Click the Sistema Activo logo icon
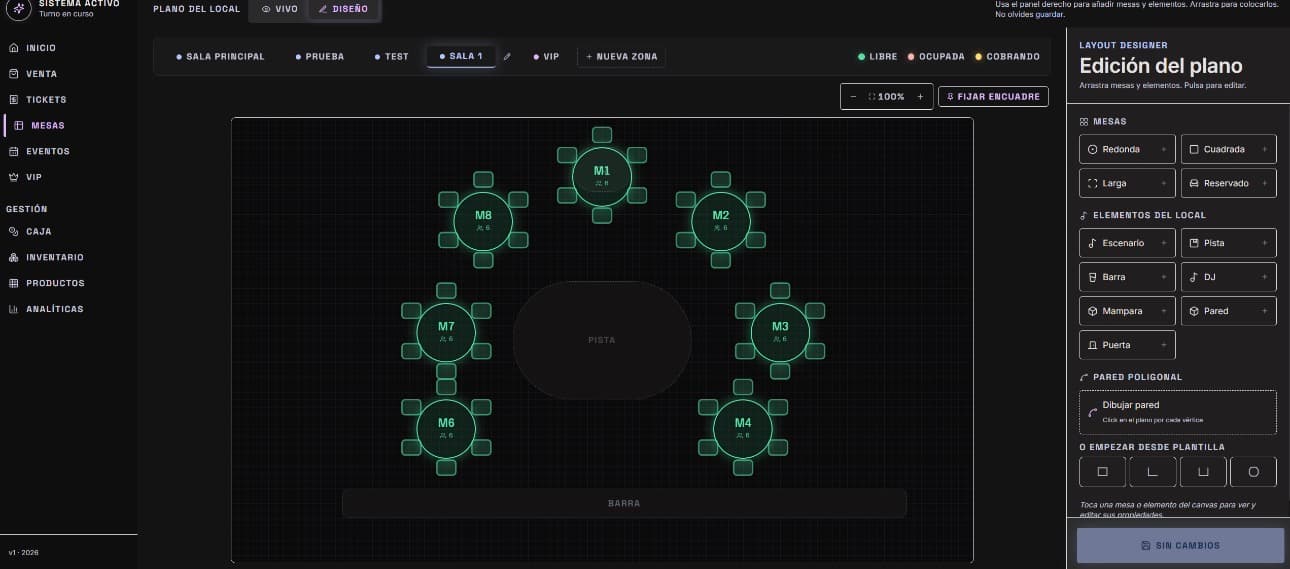 pyautogui.click(x=18, y=8)
